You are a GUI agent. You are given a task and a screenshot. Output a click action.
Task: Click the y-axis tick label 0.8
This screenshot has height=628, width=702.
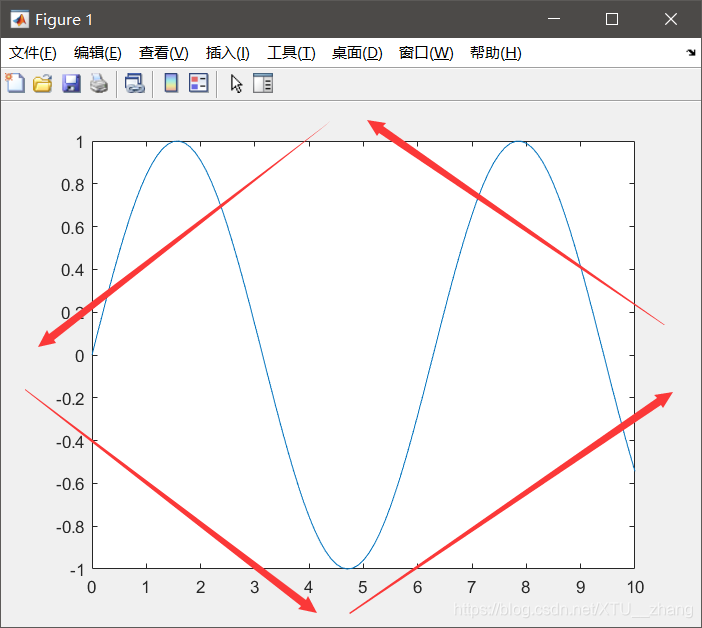pyautogui.click(x=73, y=185)
